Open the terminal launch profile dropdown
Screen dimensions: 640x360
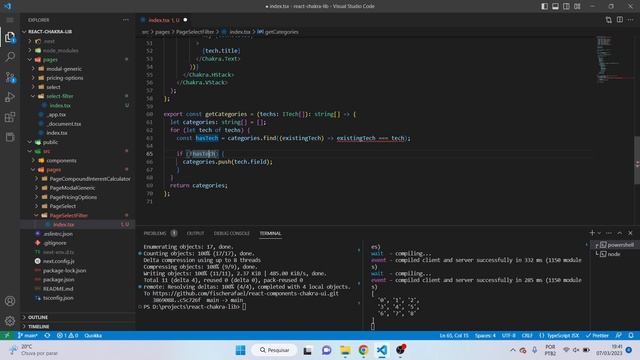[599, 233]
